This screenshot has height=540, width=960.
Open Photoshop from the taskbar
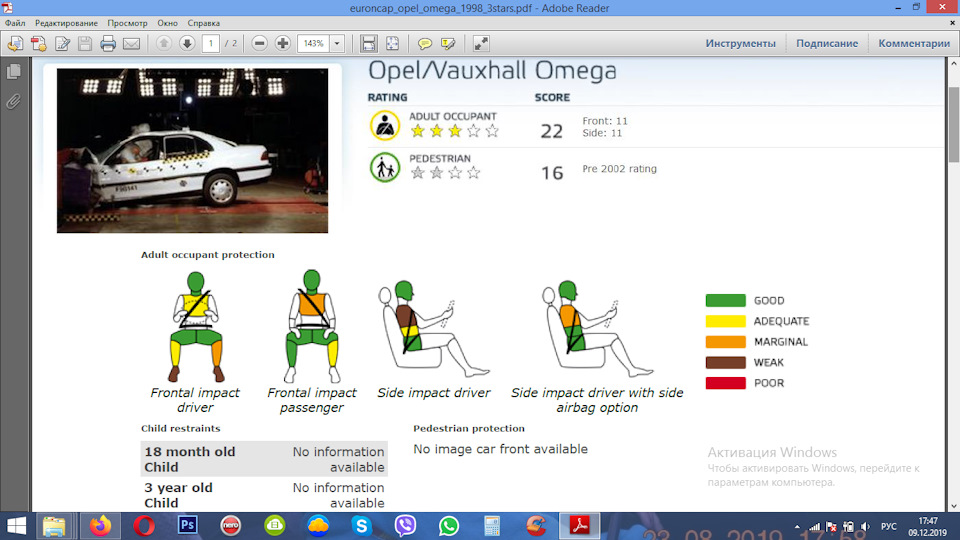click(187, 526)
